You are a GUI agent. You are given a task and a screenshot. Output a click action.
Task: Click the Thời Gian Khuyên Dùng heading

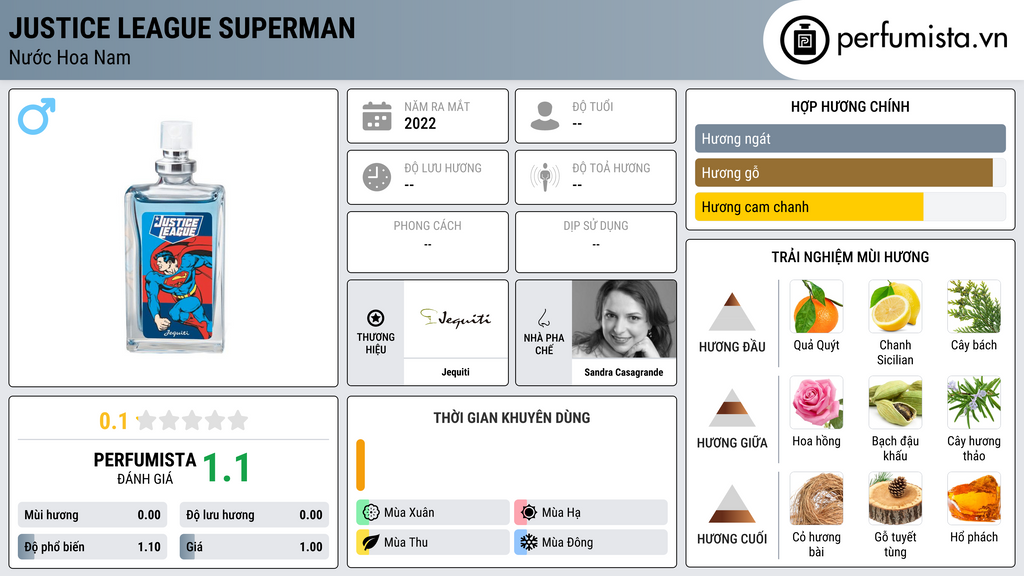coord(512,418)
